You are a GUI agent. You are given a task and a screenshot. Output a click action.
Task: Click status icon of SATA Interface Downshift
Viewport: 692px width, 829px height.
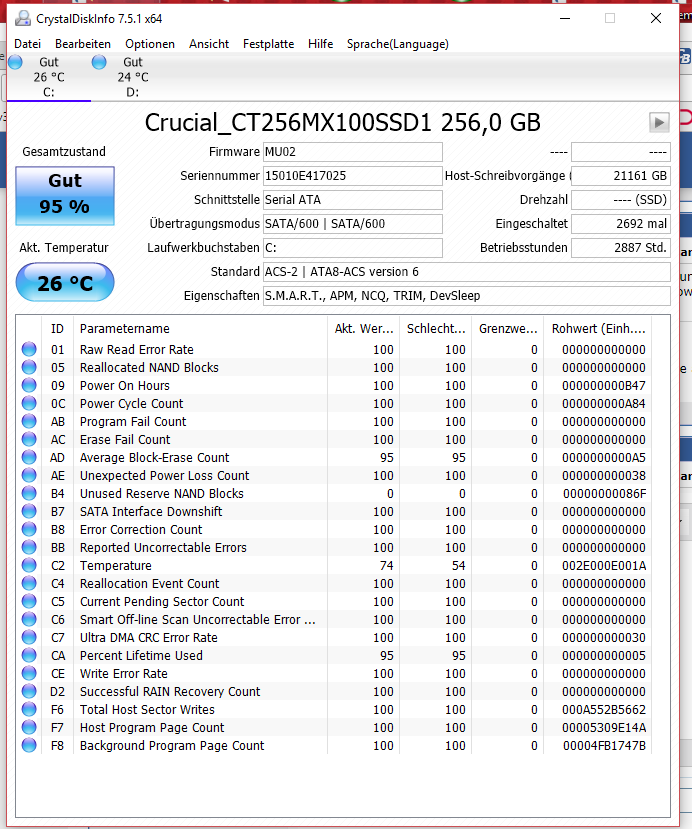(x=29, y=511)
